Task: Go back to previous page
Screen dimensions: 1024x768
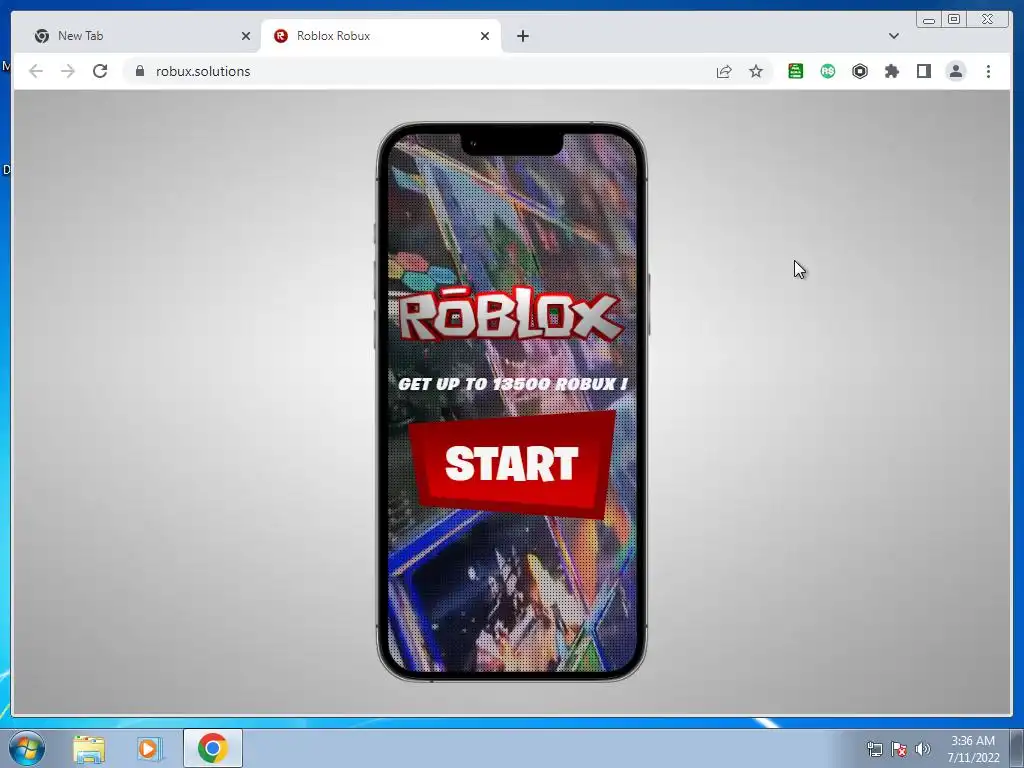Action: click(36, 71)
